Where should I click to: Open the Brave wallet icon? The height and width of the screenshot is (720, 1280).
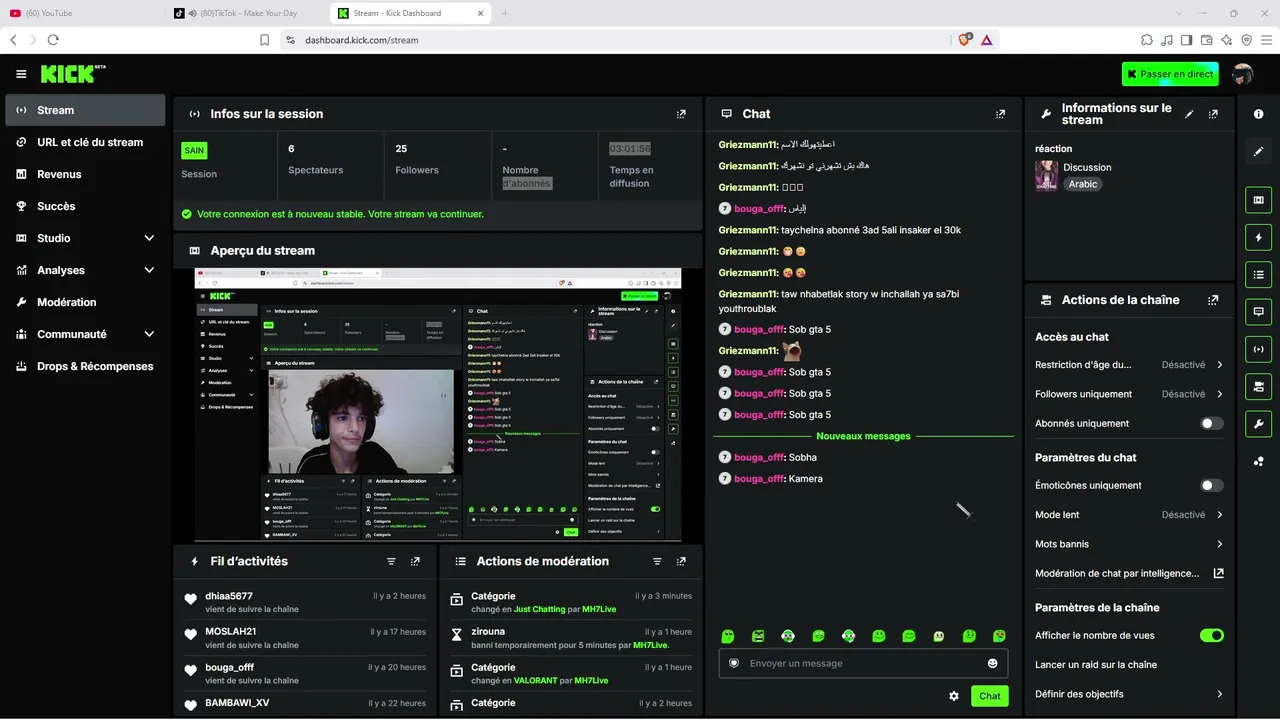1206,40
